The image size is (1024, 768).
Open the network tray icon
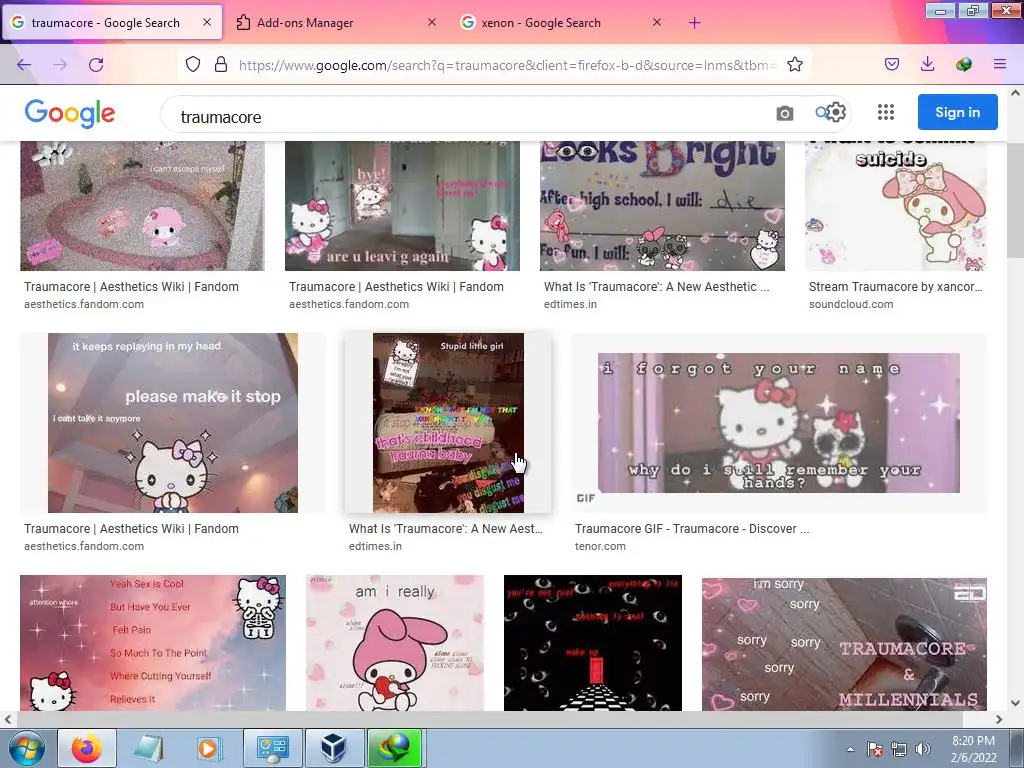point(899,749)
